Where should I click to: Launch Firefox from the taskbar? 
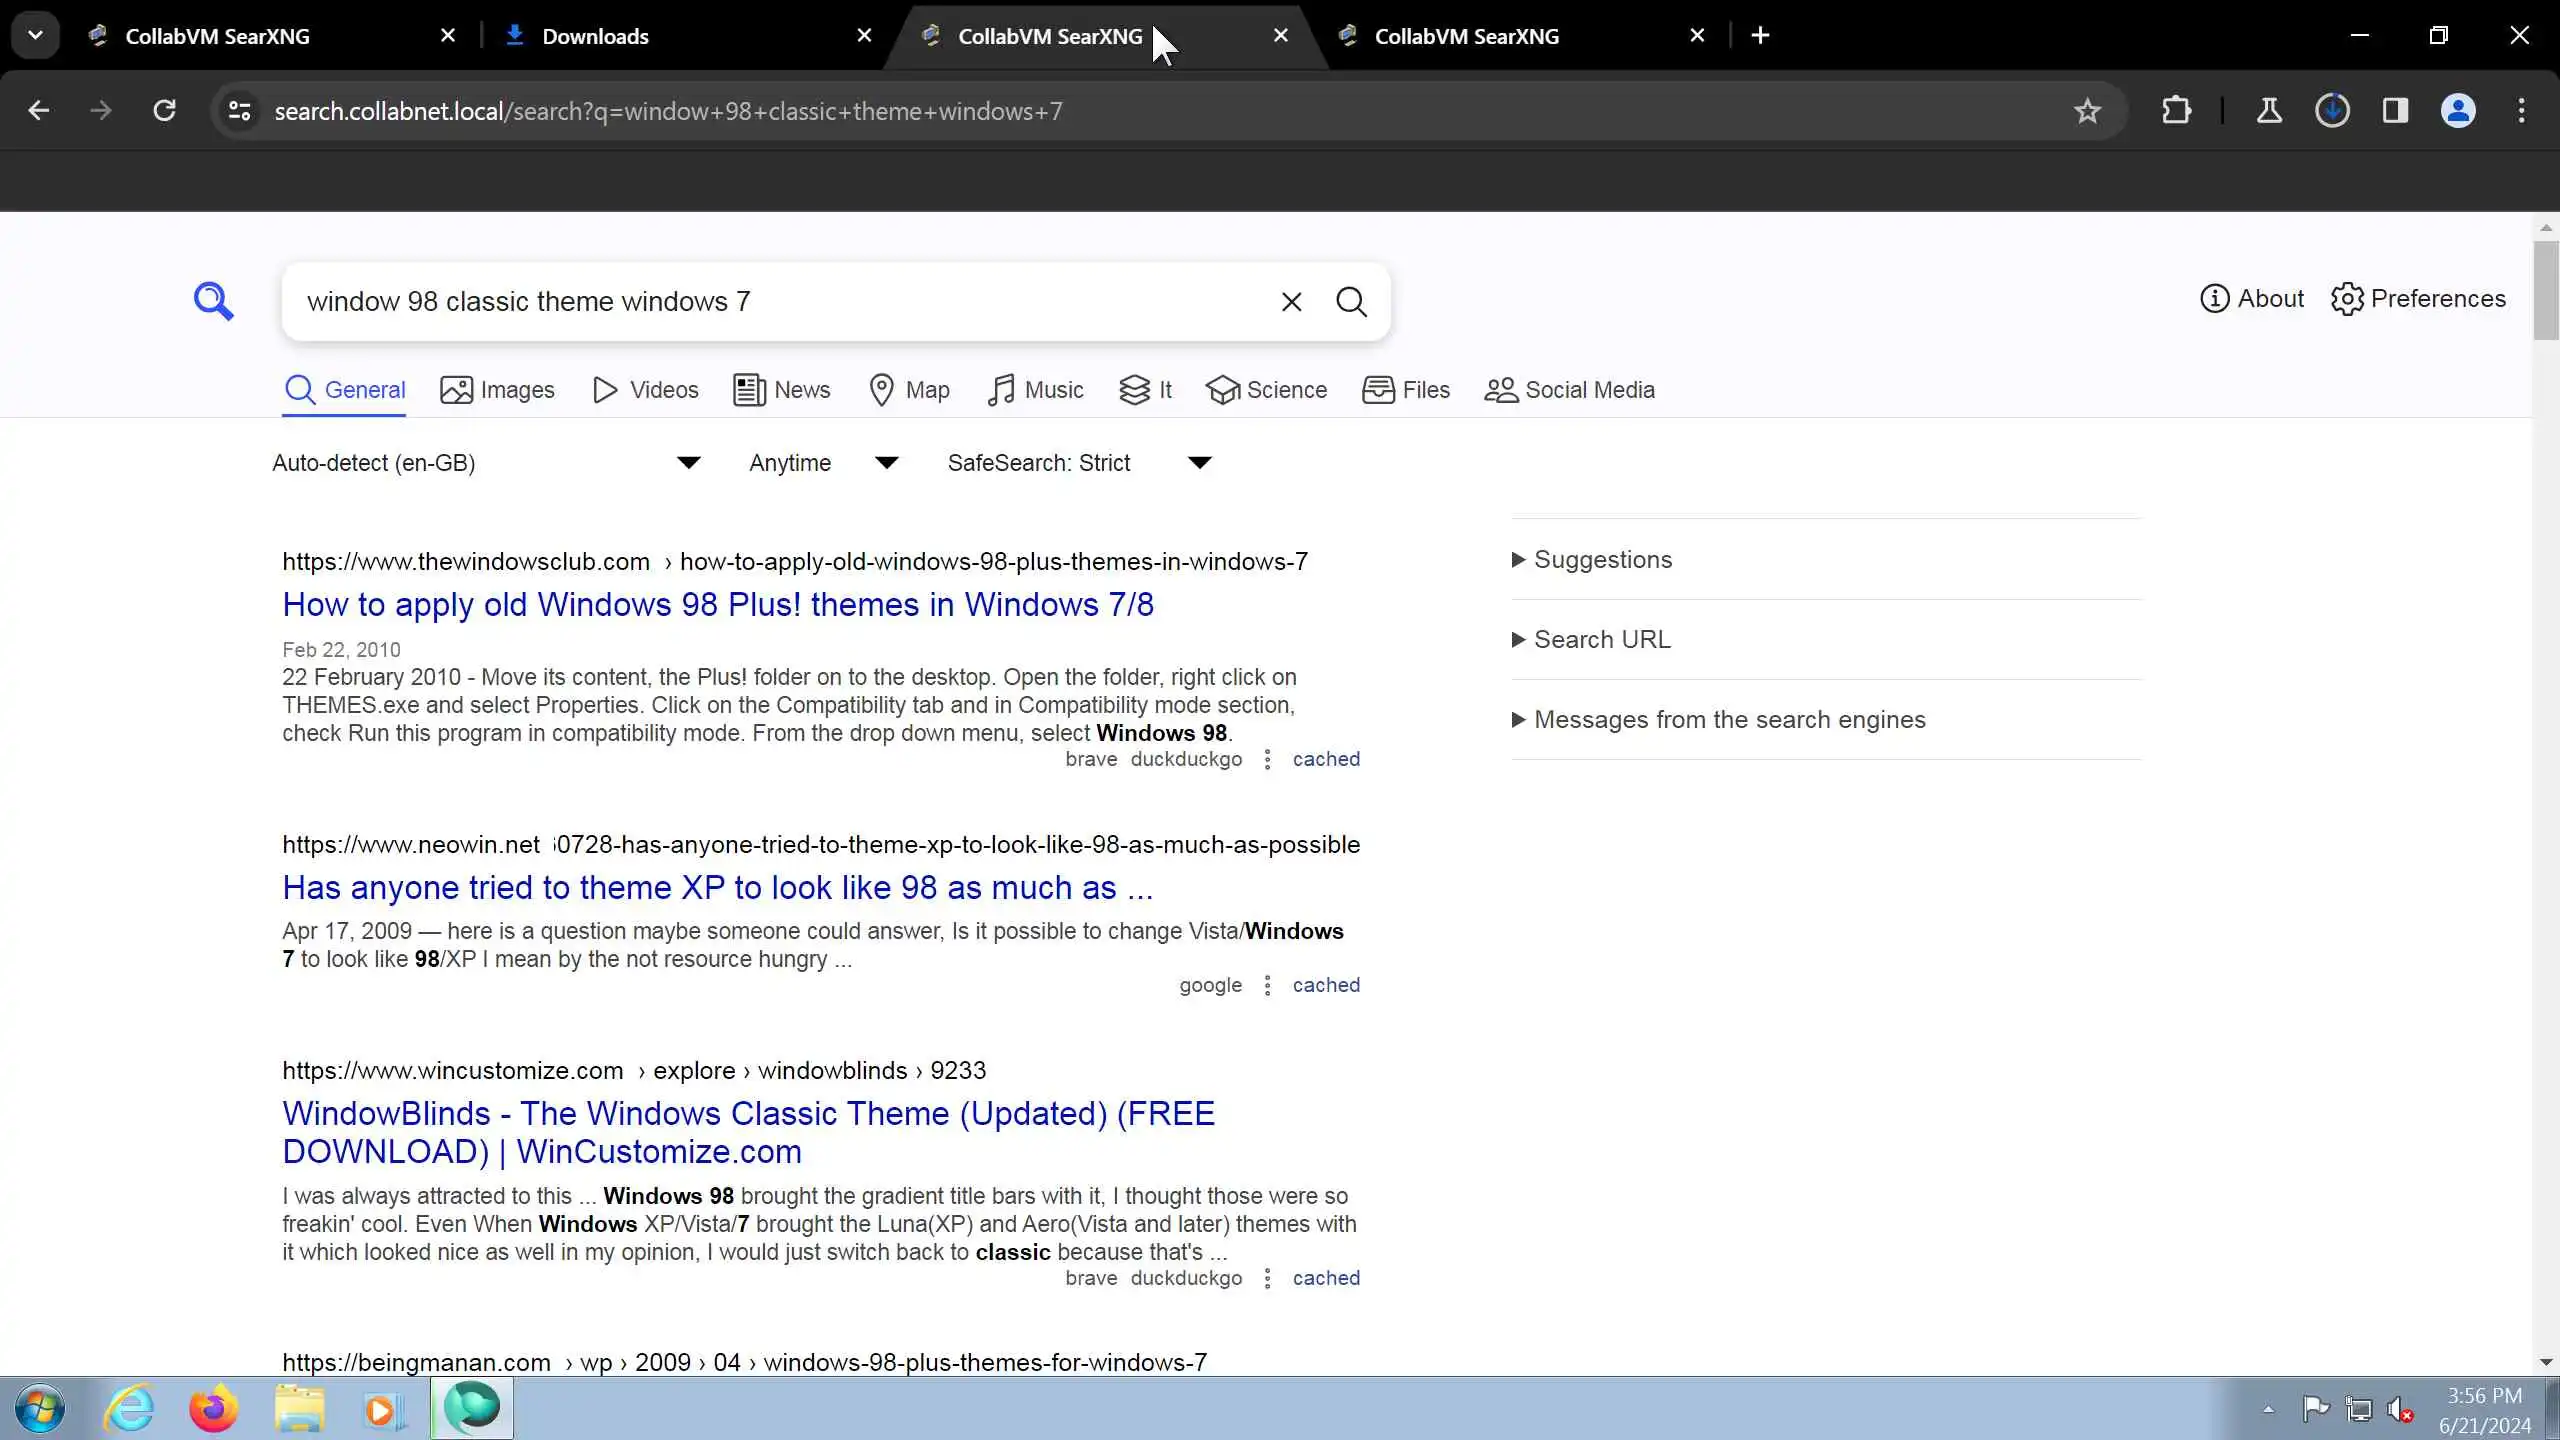click(213, 1409)
